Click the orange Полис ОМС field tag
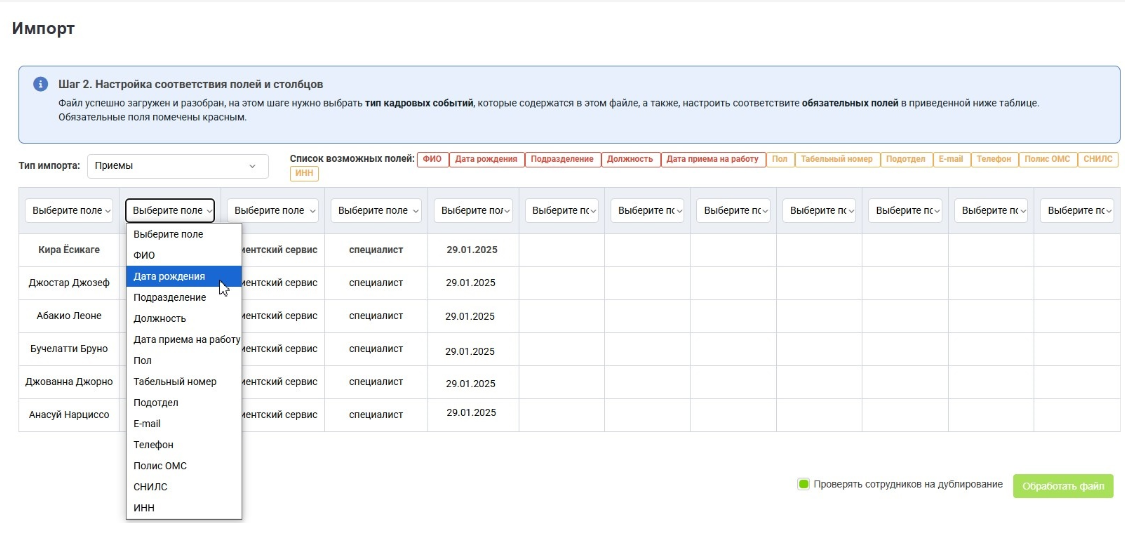The image size is (1141, 553). point(1046,159)
